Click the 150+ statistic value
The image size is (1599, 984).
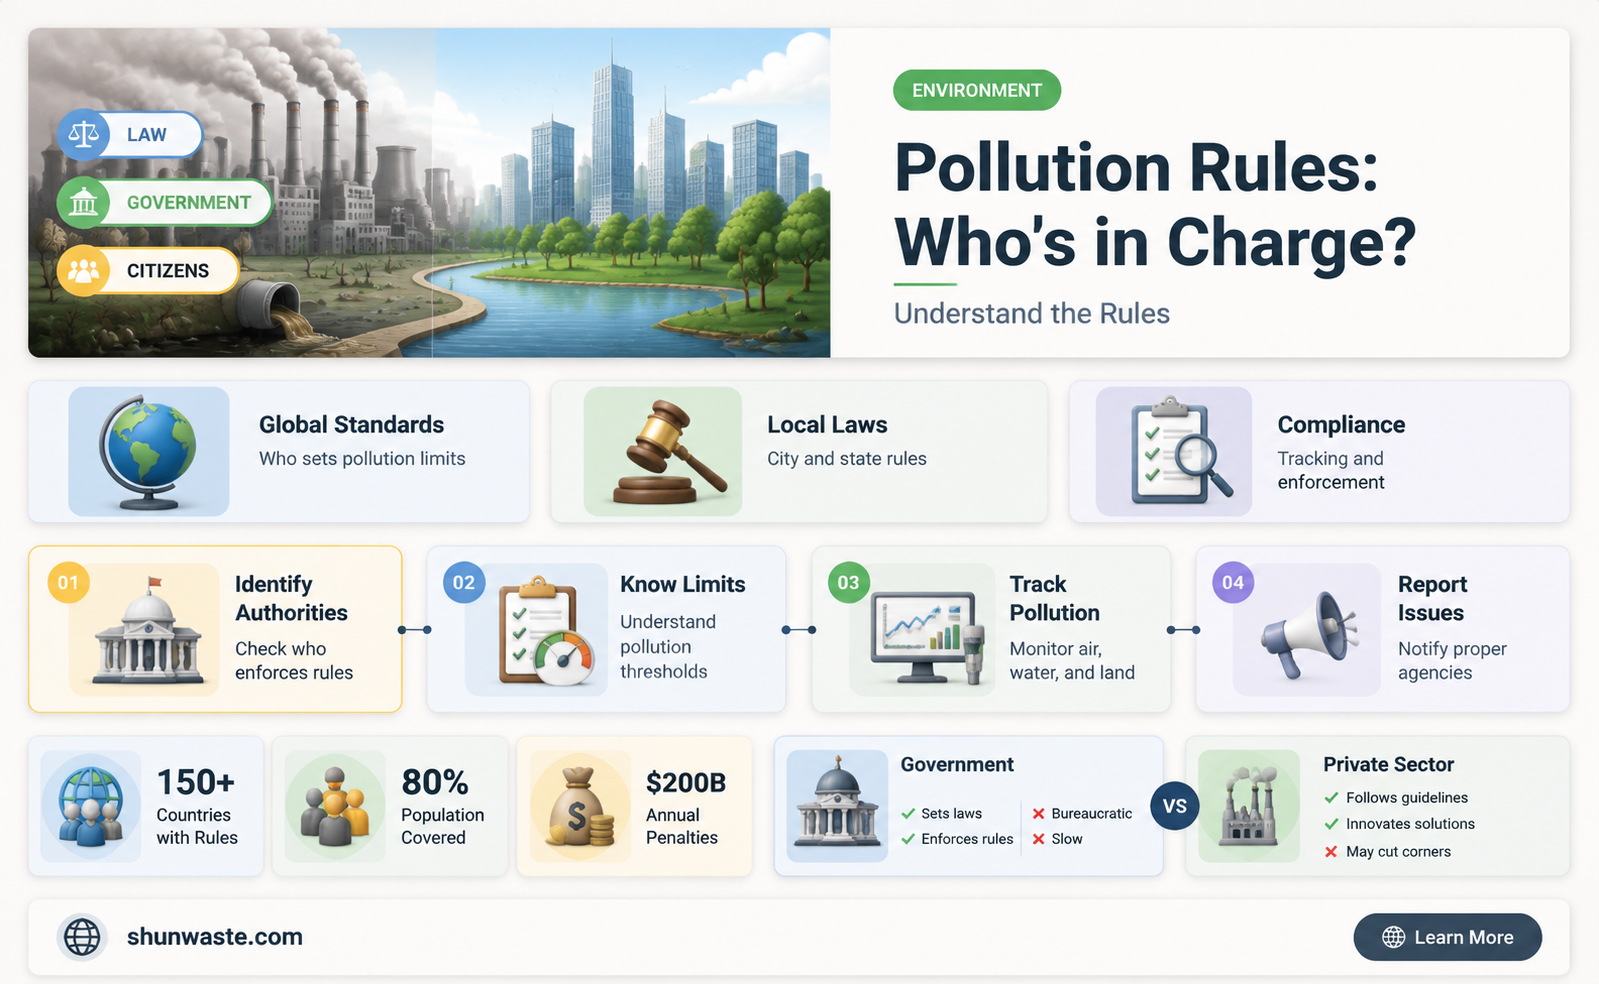coord(196,782)
